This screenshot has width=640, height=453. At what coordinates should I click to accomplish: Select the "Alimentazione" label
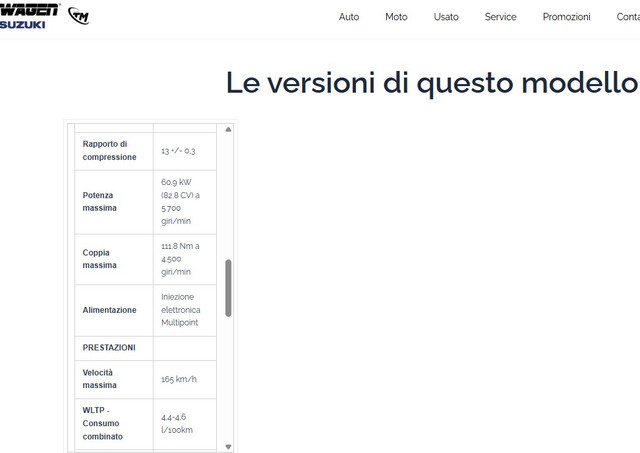point(109,310)
